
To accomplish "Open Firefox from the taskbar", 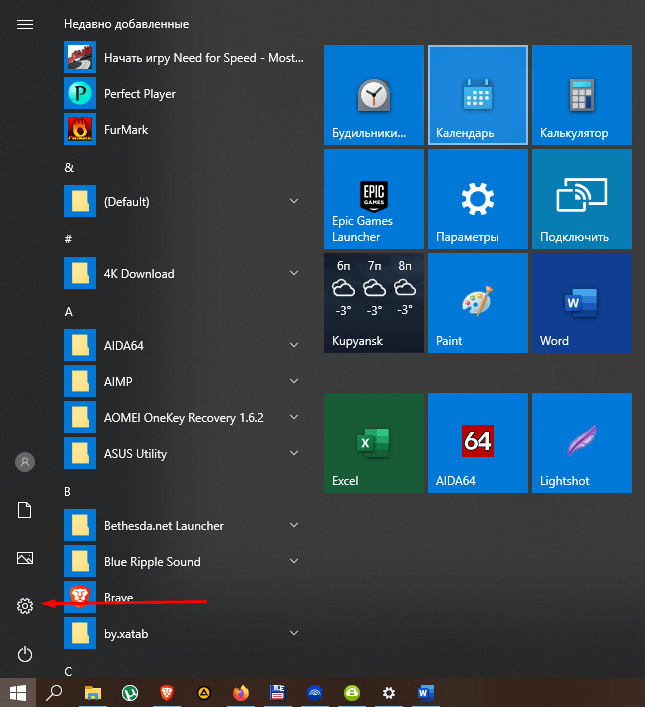I will [241, 693].
